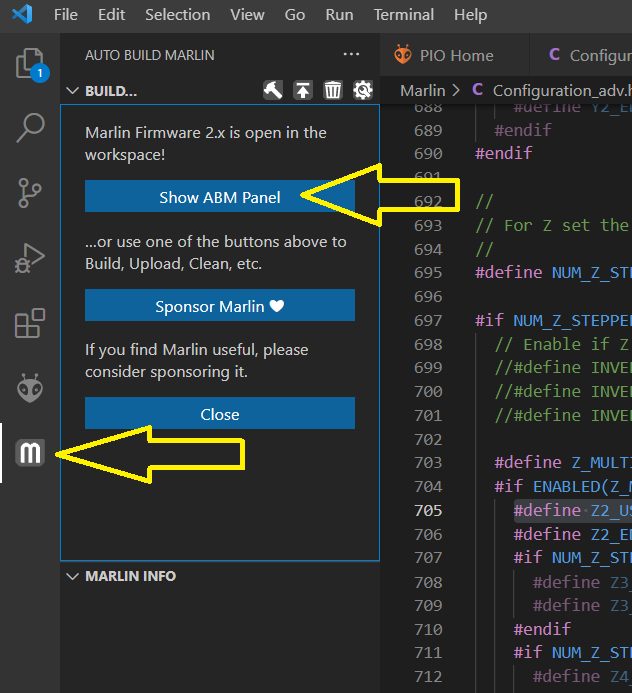The width and height of the screenshot is (632, 693).
Task: Click the '// Enable if Z' comment on line 698
Action: point(562,344)
